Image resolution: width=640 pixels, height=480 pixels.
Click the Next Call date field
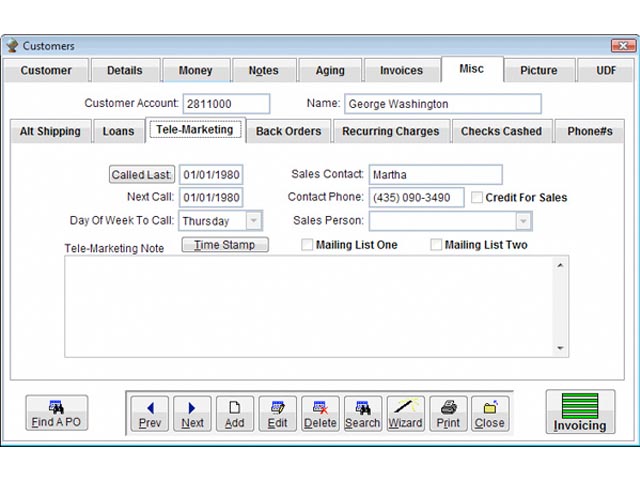pos(211,198)
